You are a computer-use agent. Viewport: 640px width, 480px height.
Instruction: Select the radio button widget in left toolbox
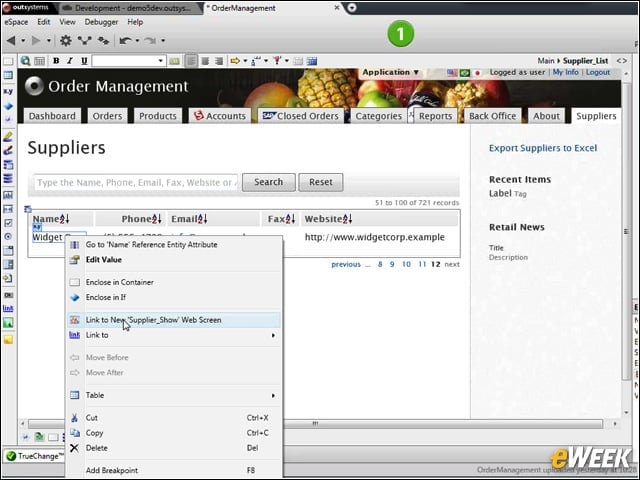tap(8, 237)
